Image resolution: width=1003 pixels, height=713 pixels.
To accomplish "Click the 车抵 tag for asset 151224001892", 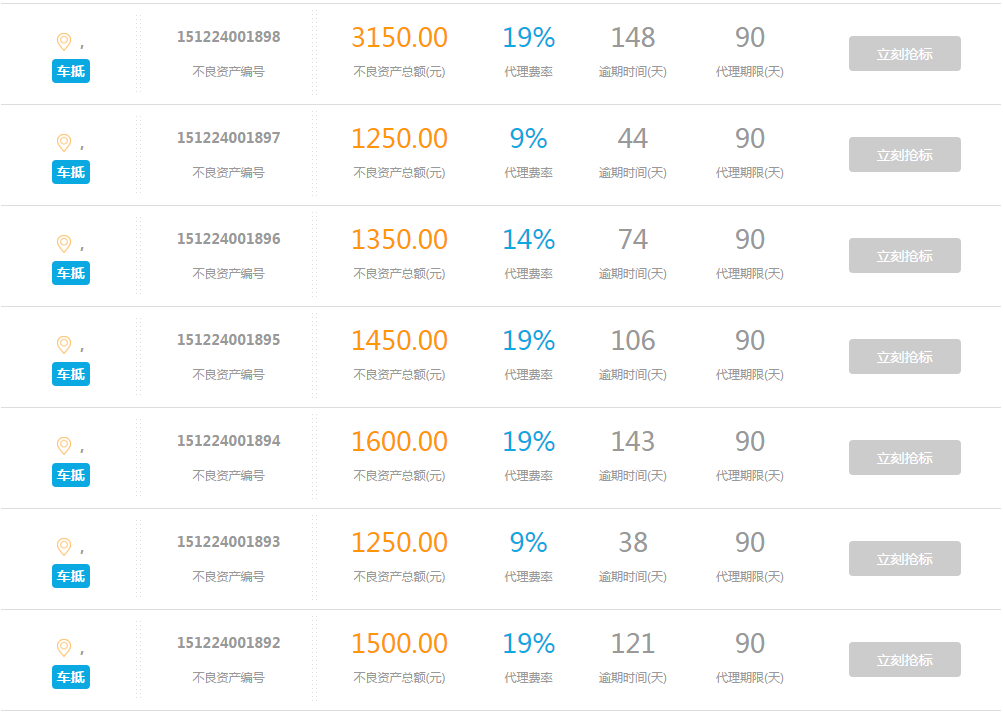I will pos(71,677).
